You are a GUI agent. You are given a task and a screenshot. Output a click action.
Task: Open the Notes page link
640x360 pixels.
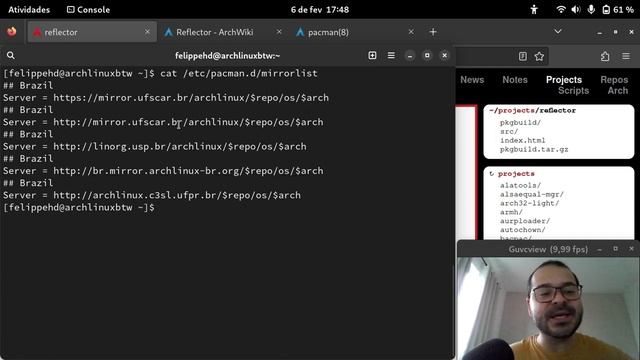click(515, 80)
